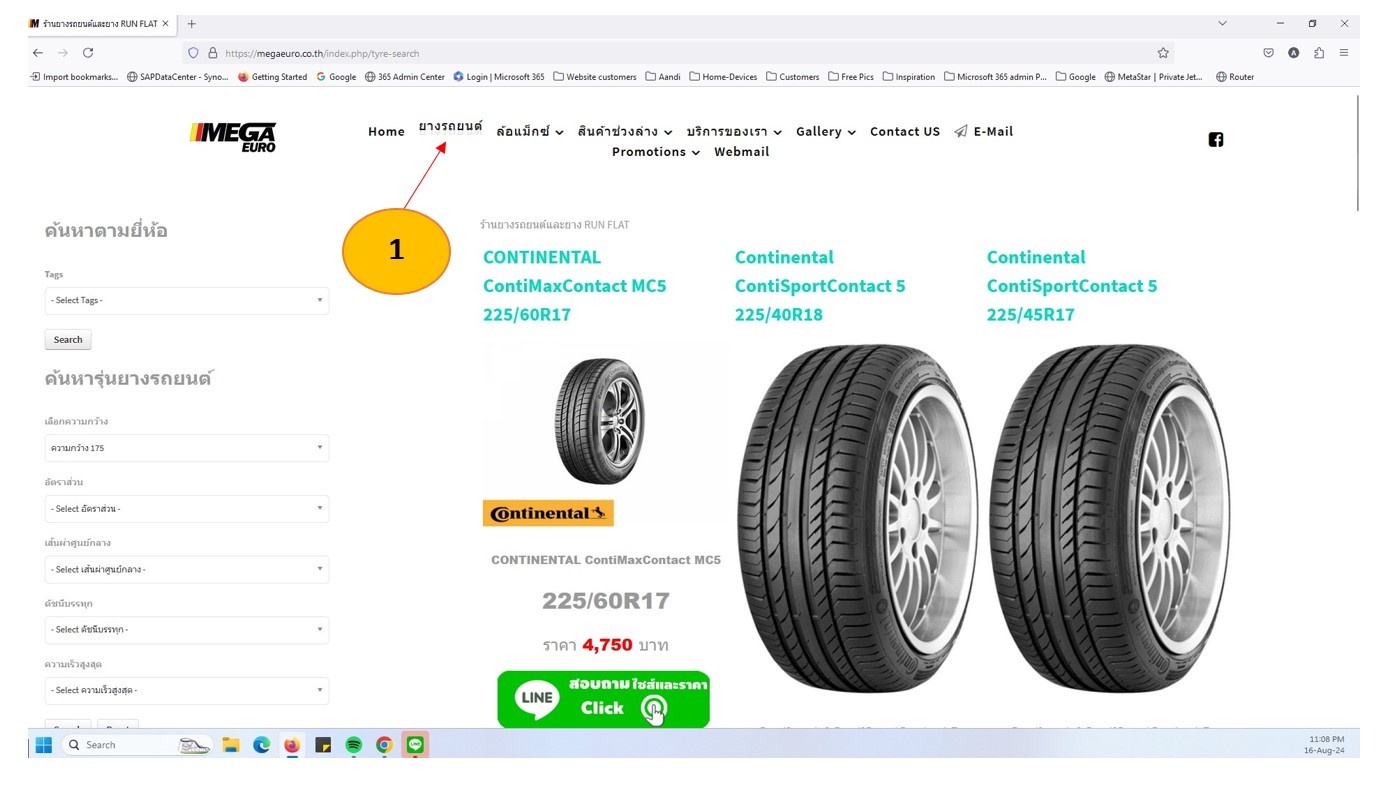This screenshot has width=1396, height=792.
Task: Open Google Chrome from the taskbar
Action: pyautogui.click(x=384, y=745)
